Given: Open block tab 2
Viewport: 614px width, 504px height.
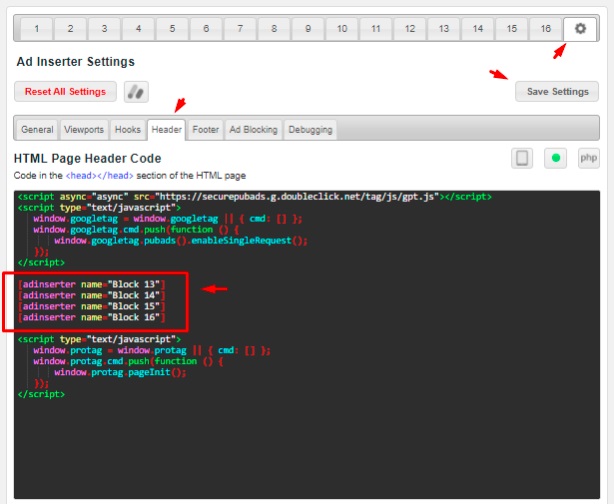Looking at the screenshot, I should (x=70, y=29).
